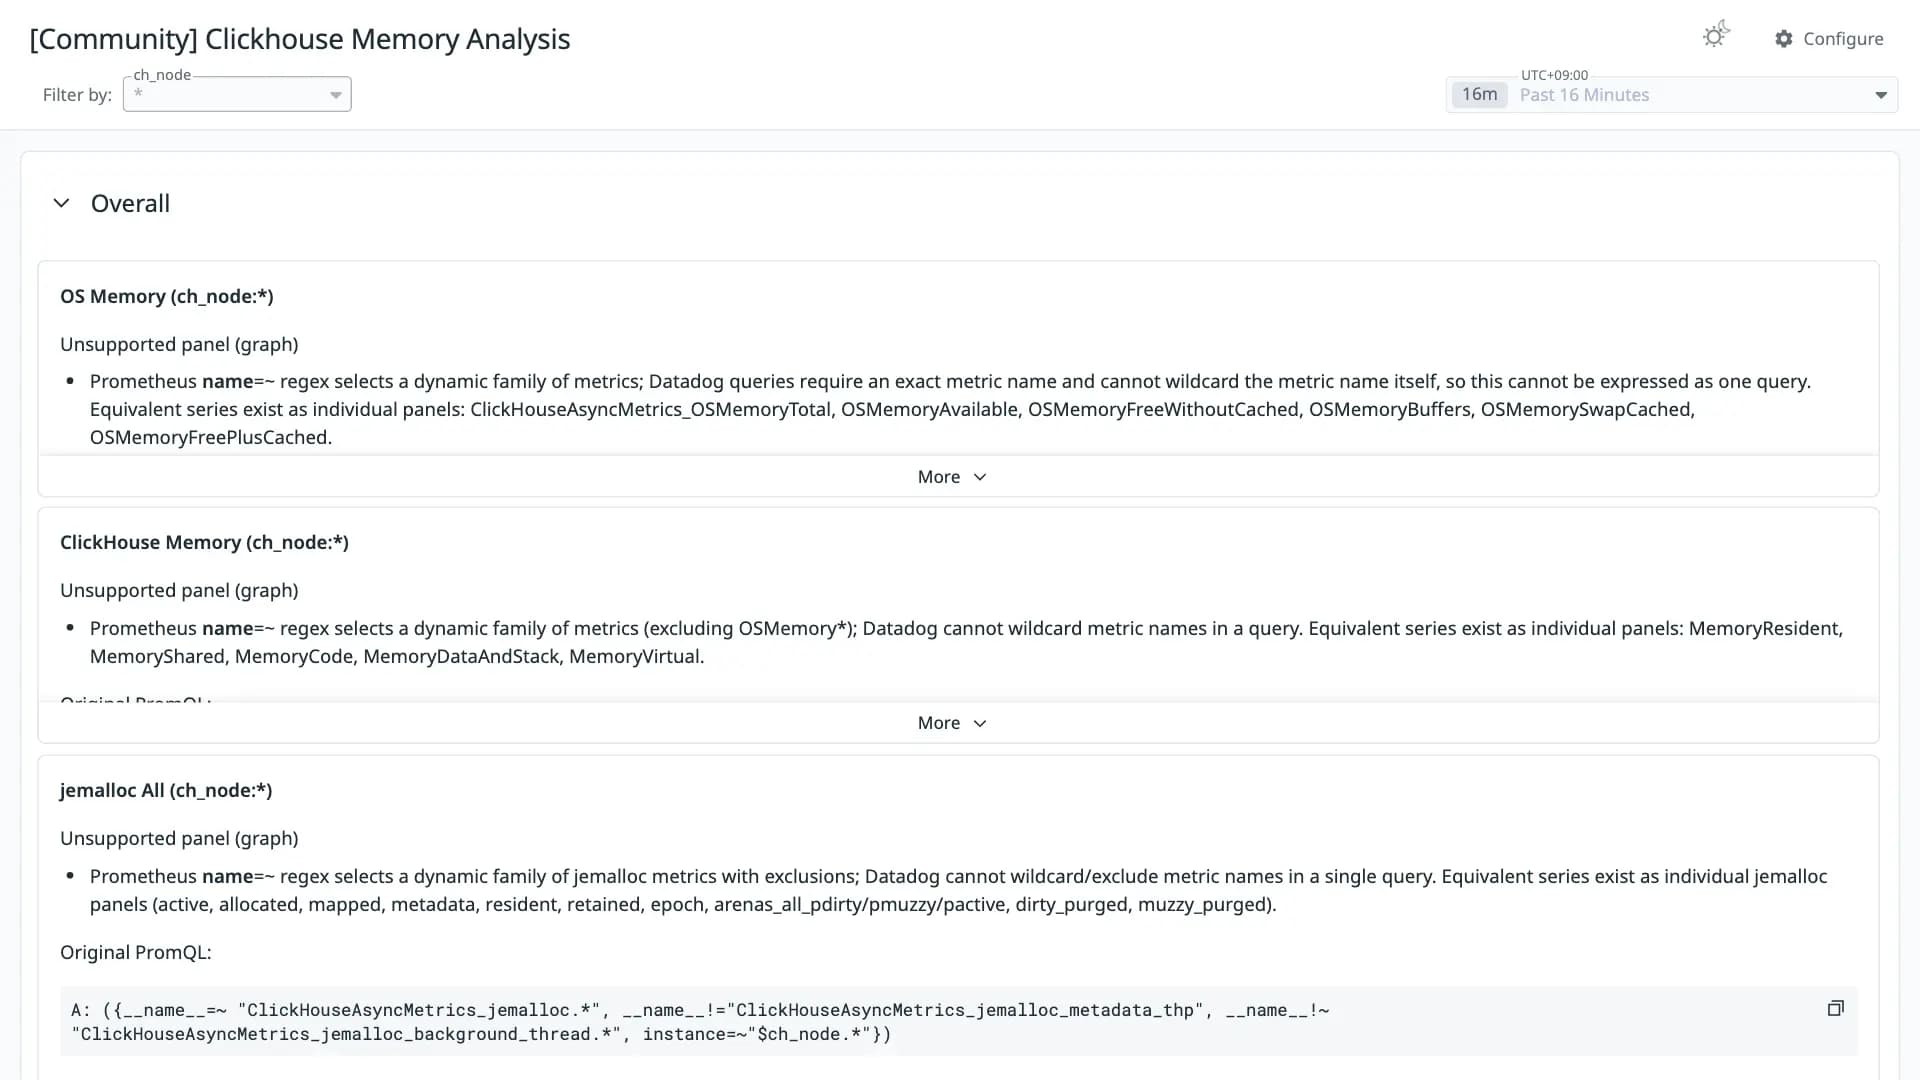1920x1080 pixels.
Task: Expand More under OS Memory panel
Action: tap(952, 477)
